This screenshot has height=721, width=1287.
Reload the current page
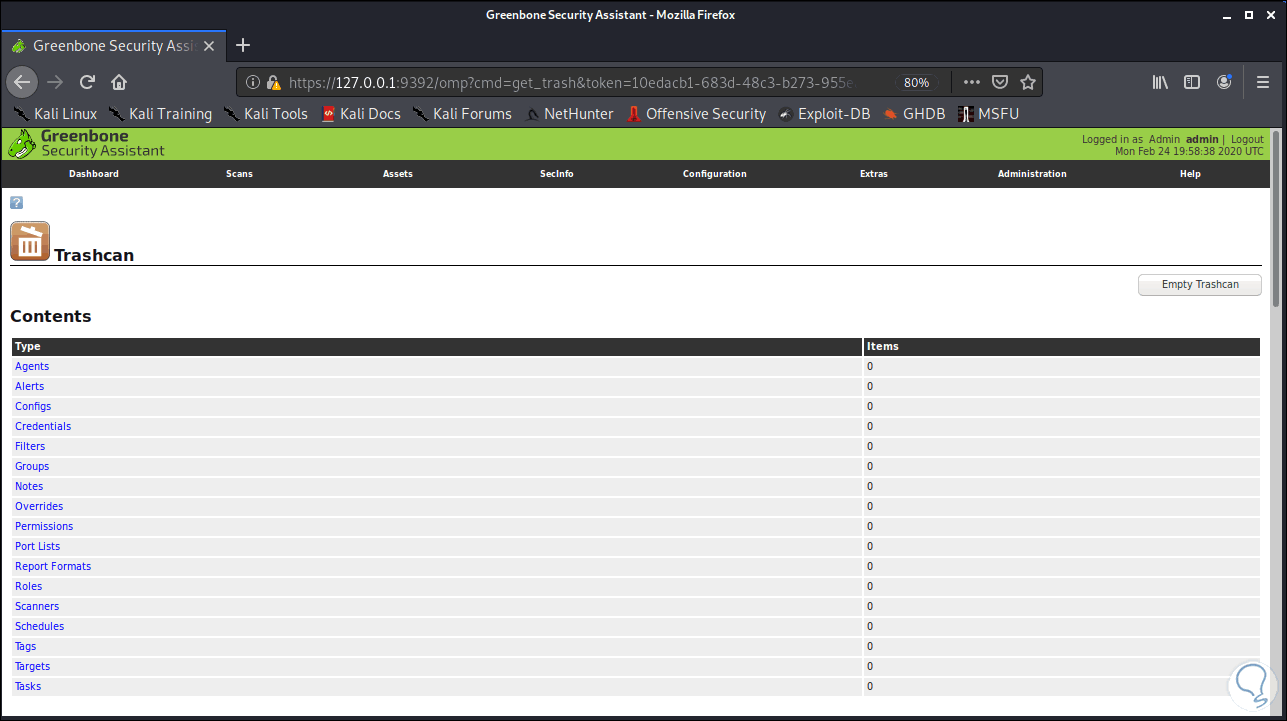pyautogui.click(x=87, y=82)
